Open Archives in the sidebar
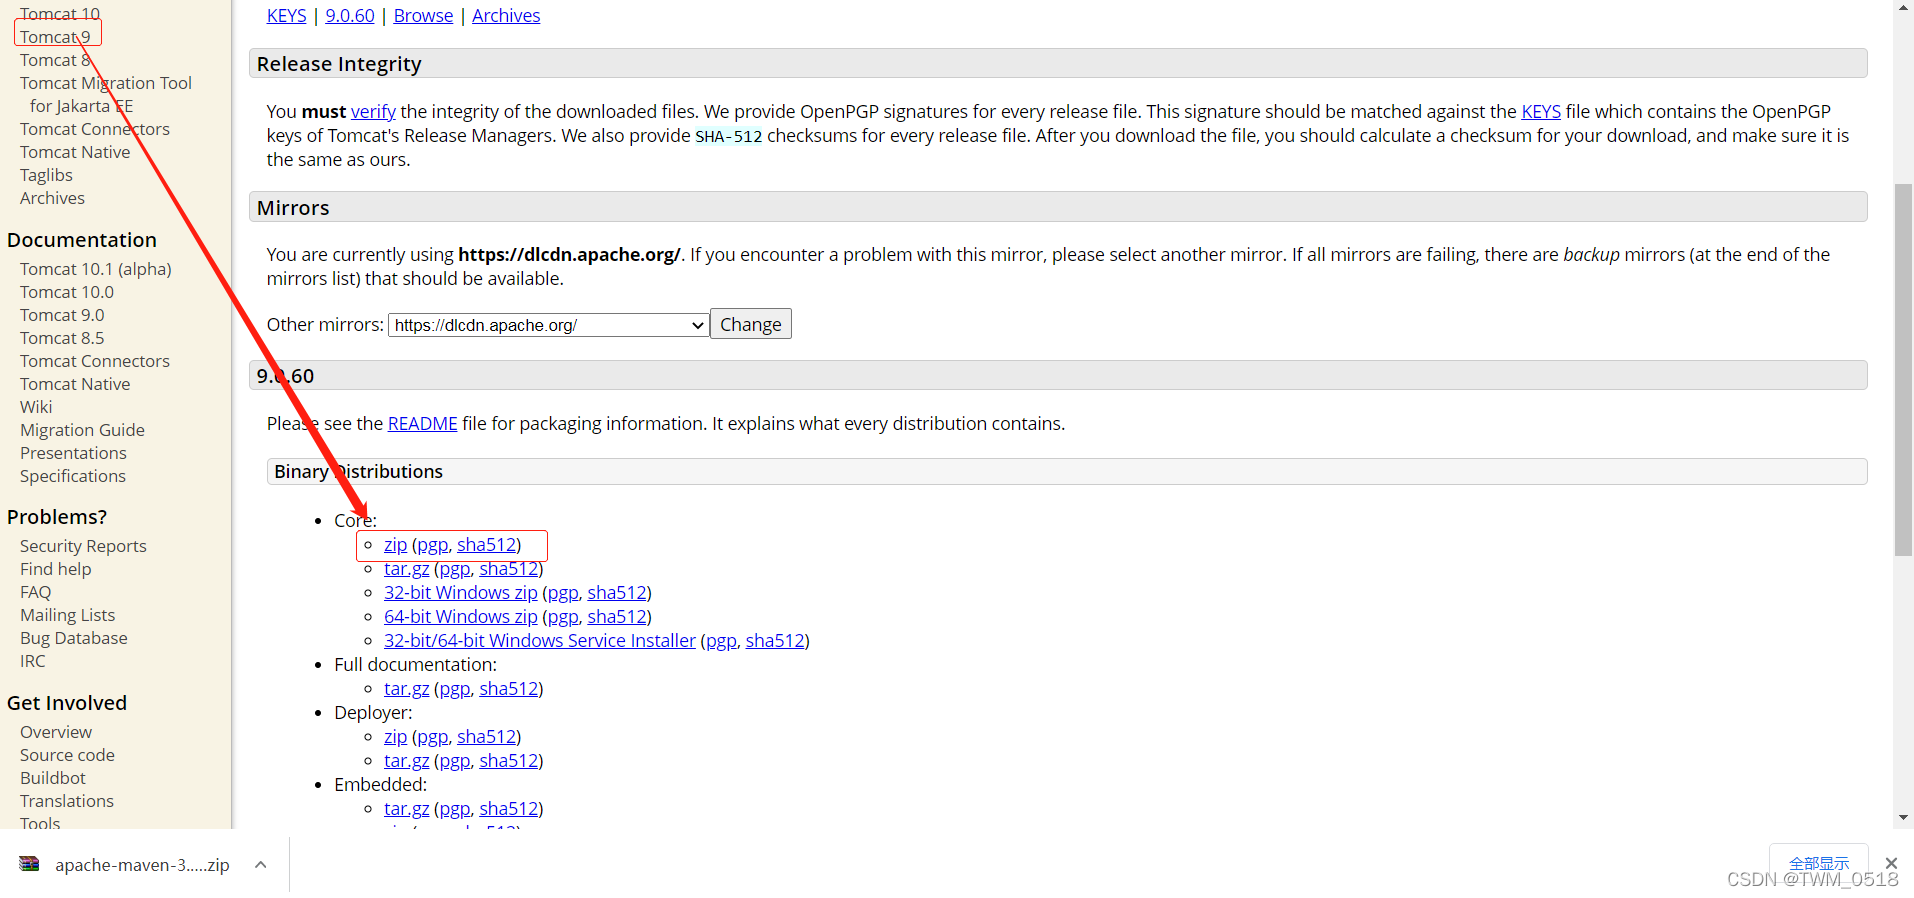1914x898 pixels. [52, 198]
